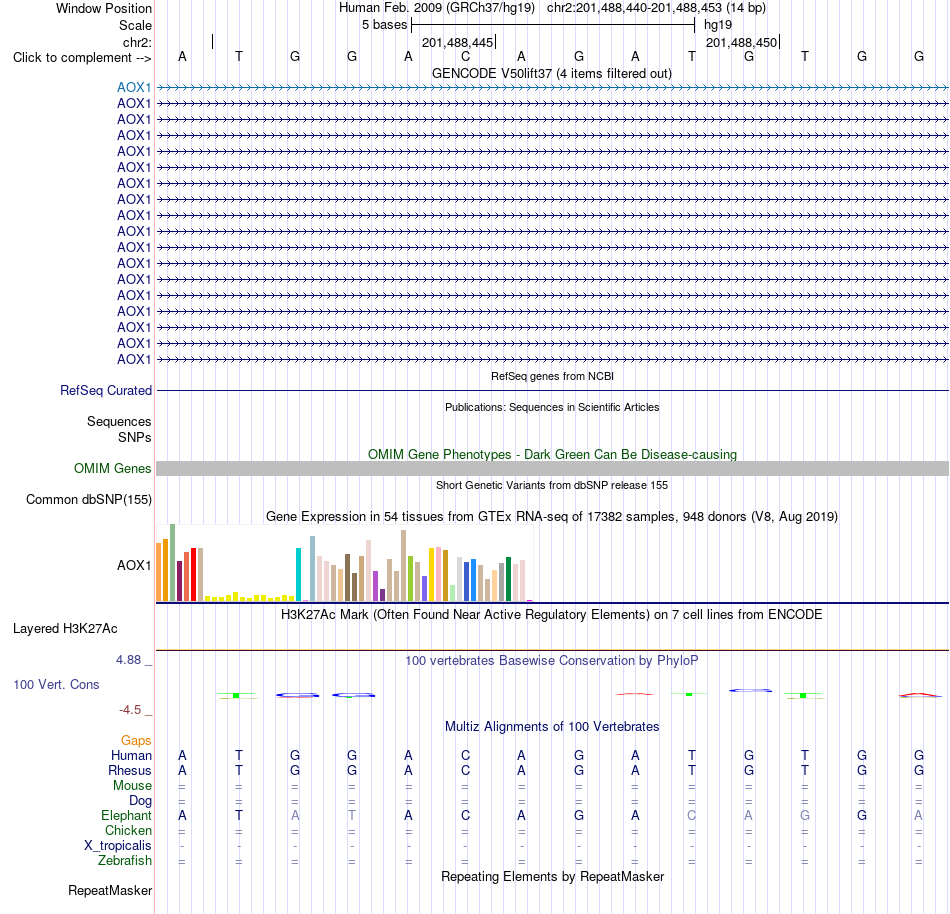Screen dimensions: 950x914
Task: Click the 201,488,445 ruler coordinate
Action: click(457, 42)
